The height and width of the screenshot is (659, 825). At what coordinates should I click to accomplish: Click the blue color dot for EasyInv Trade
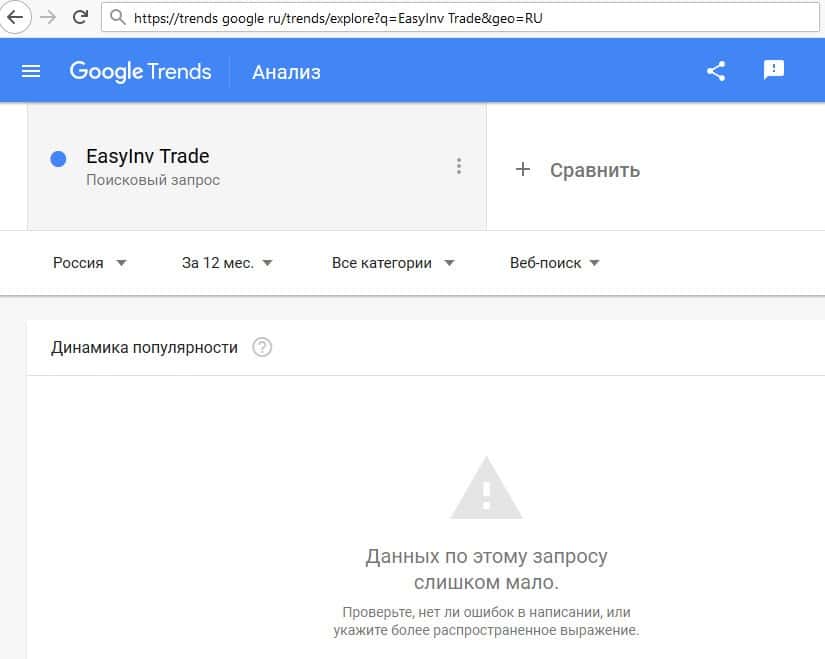(x=58, y=158)
